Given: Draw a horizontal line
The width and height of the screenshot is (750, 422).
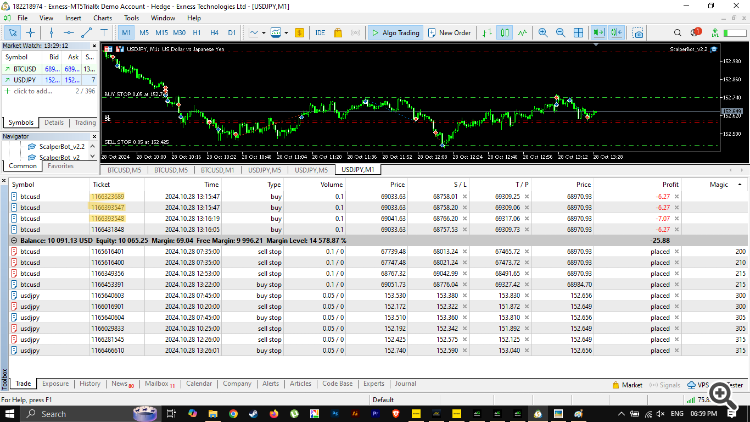Looking at the screenshot, I should [x=69, y=33].
